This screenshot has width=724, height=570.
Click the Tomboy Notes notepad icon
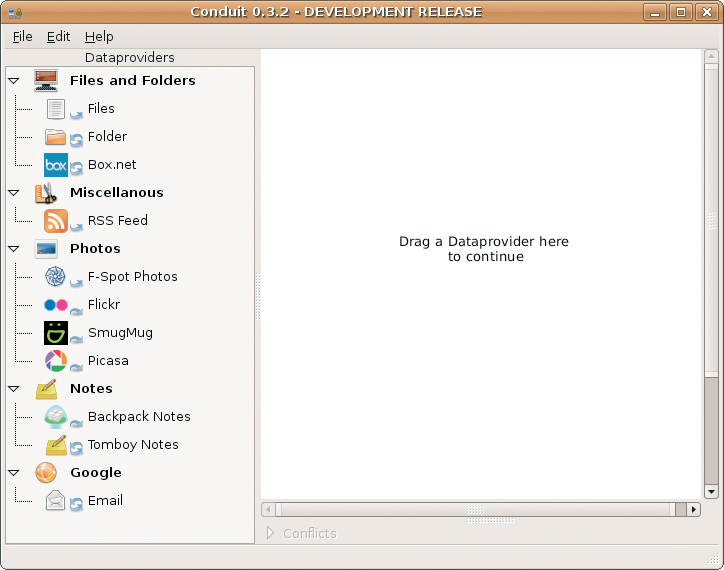(56, 445)
